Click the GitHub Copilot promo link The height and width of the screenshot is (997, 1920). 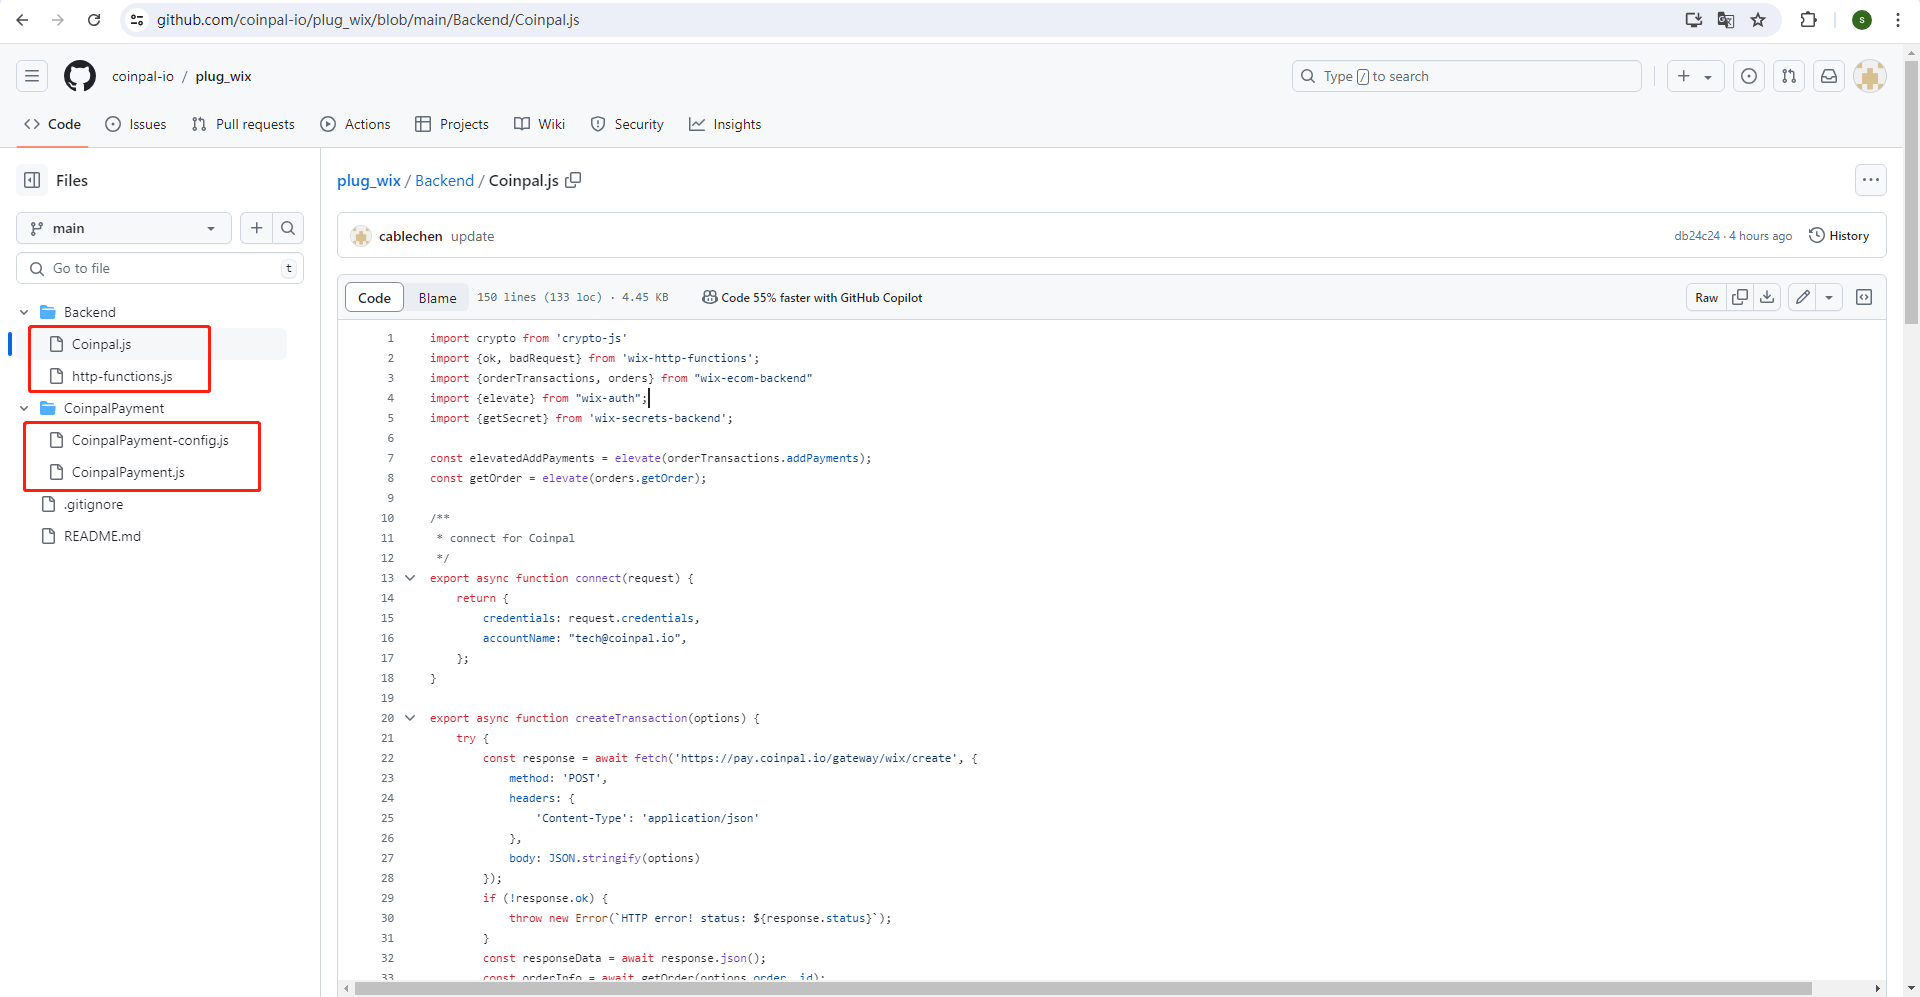click(x=812, y=297)
